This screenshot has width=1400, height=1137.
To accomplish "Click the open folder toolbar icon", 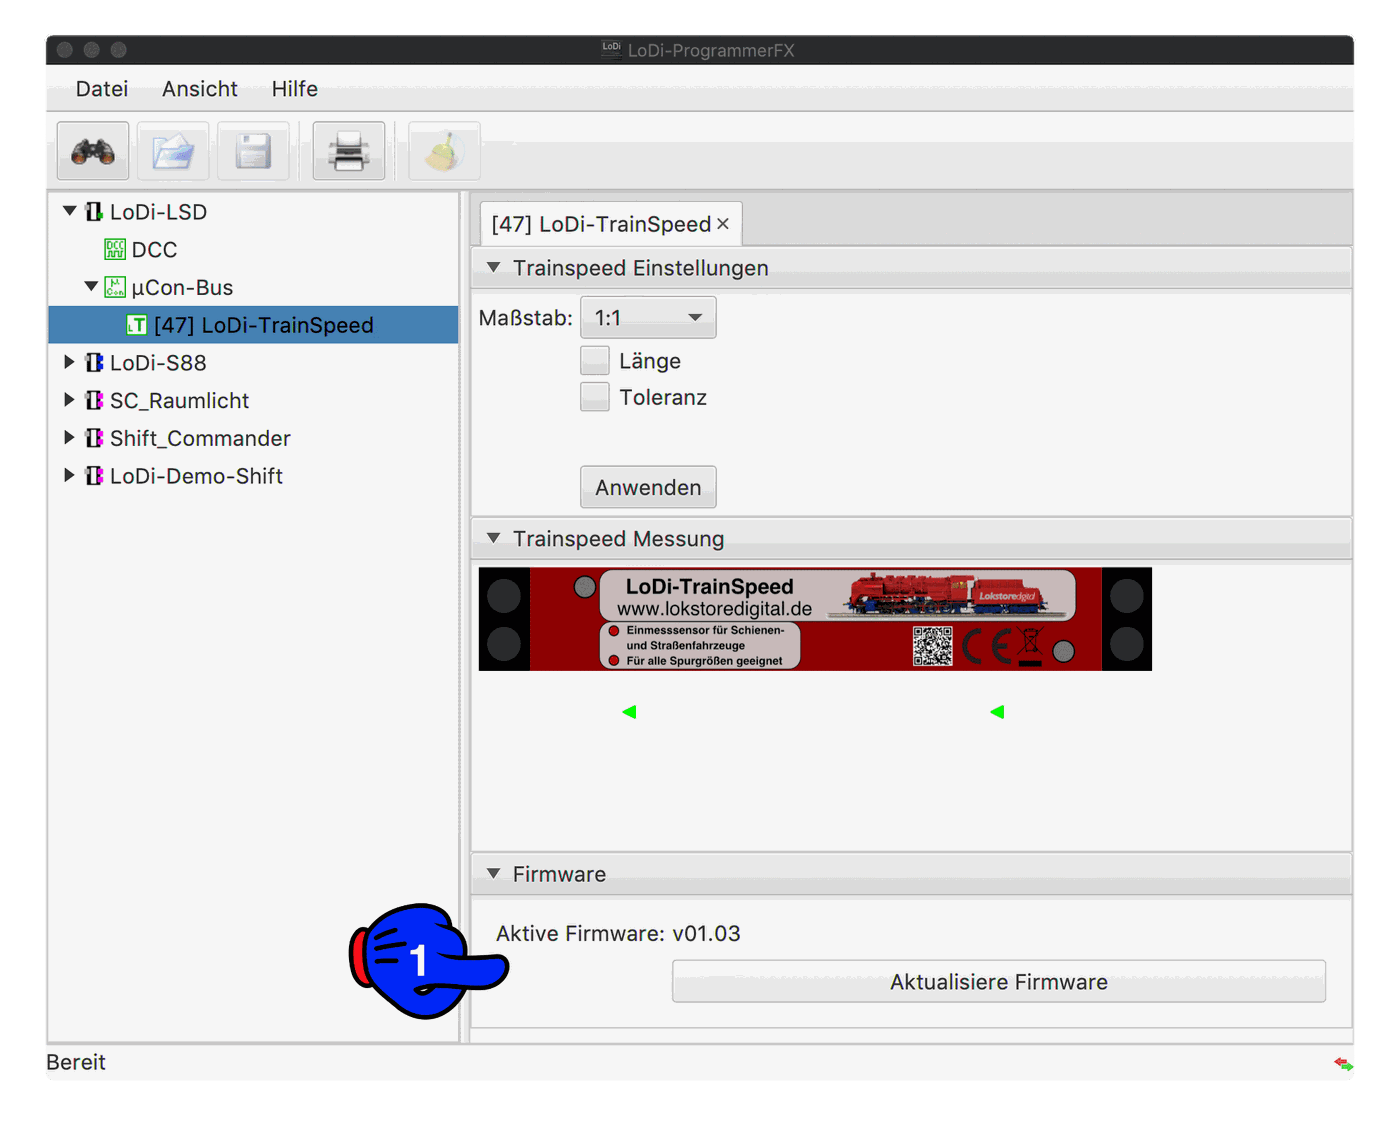I will coord(173,151).
